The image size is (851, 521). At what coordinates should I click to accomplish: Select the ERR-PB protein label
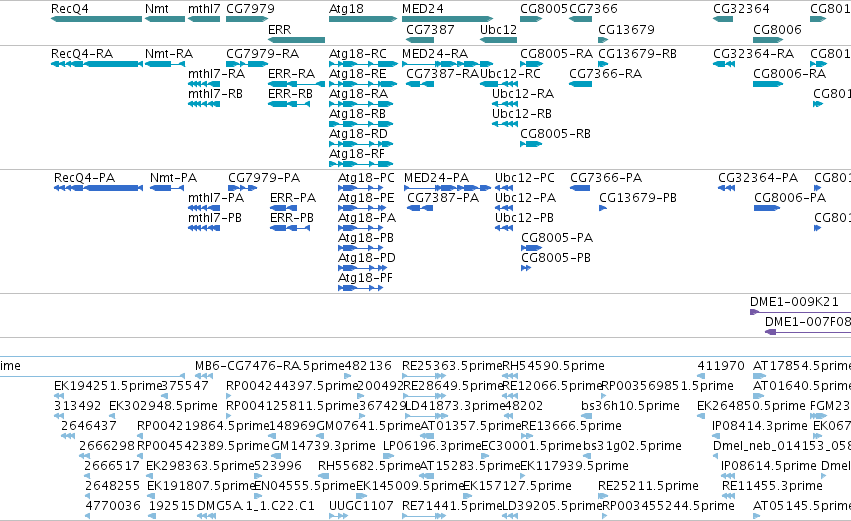[x=292, y=219]
